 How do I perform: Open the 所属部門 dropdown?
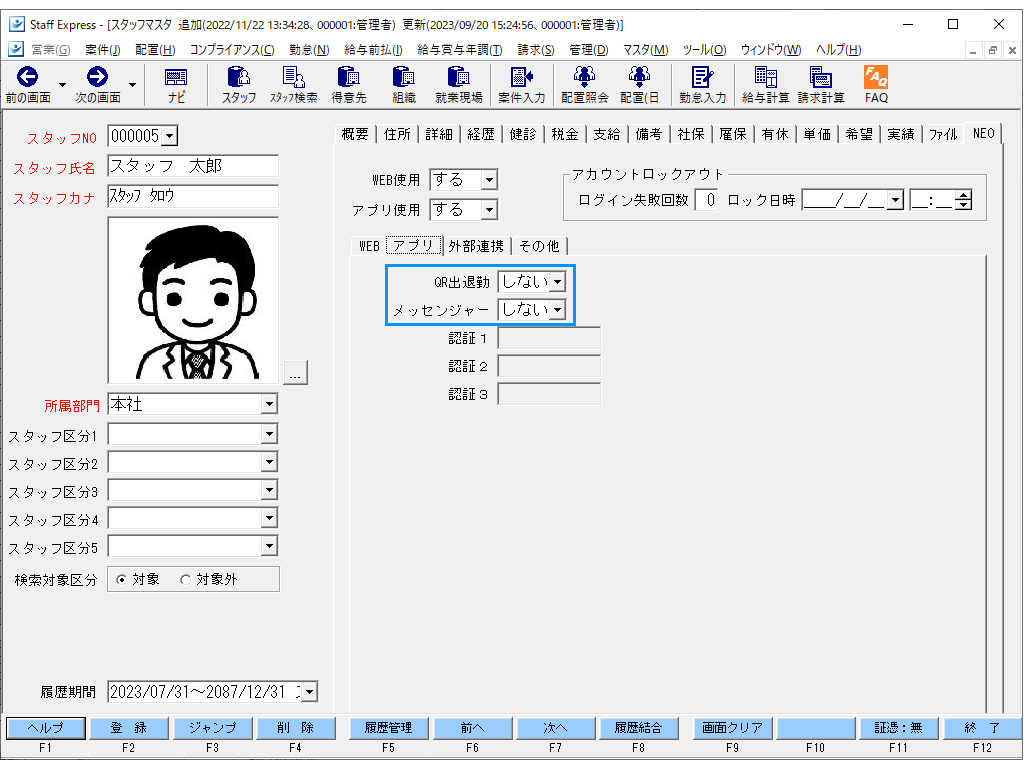[269, 404]
